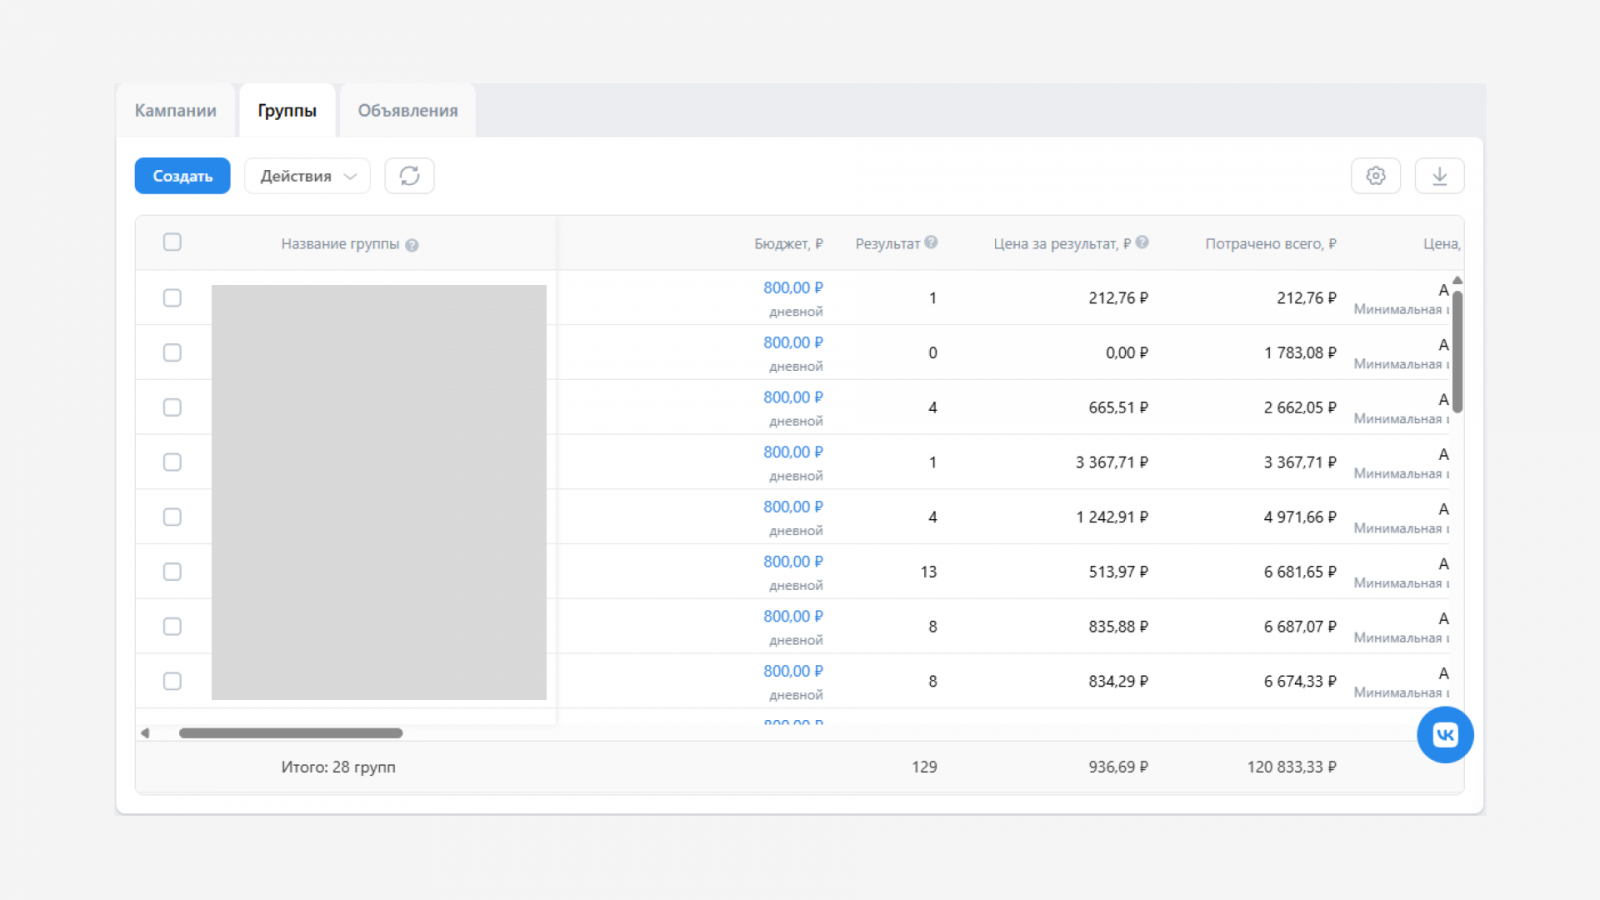Click help icon next to Результат
Screen dimensions: 1600x900
point(931,242)
